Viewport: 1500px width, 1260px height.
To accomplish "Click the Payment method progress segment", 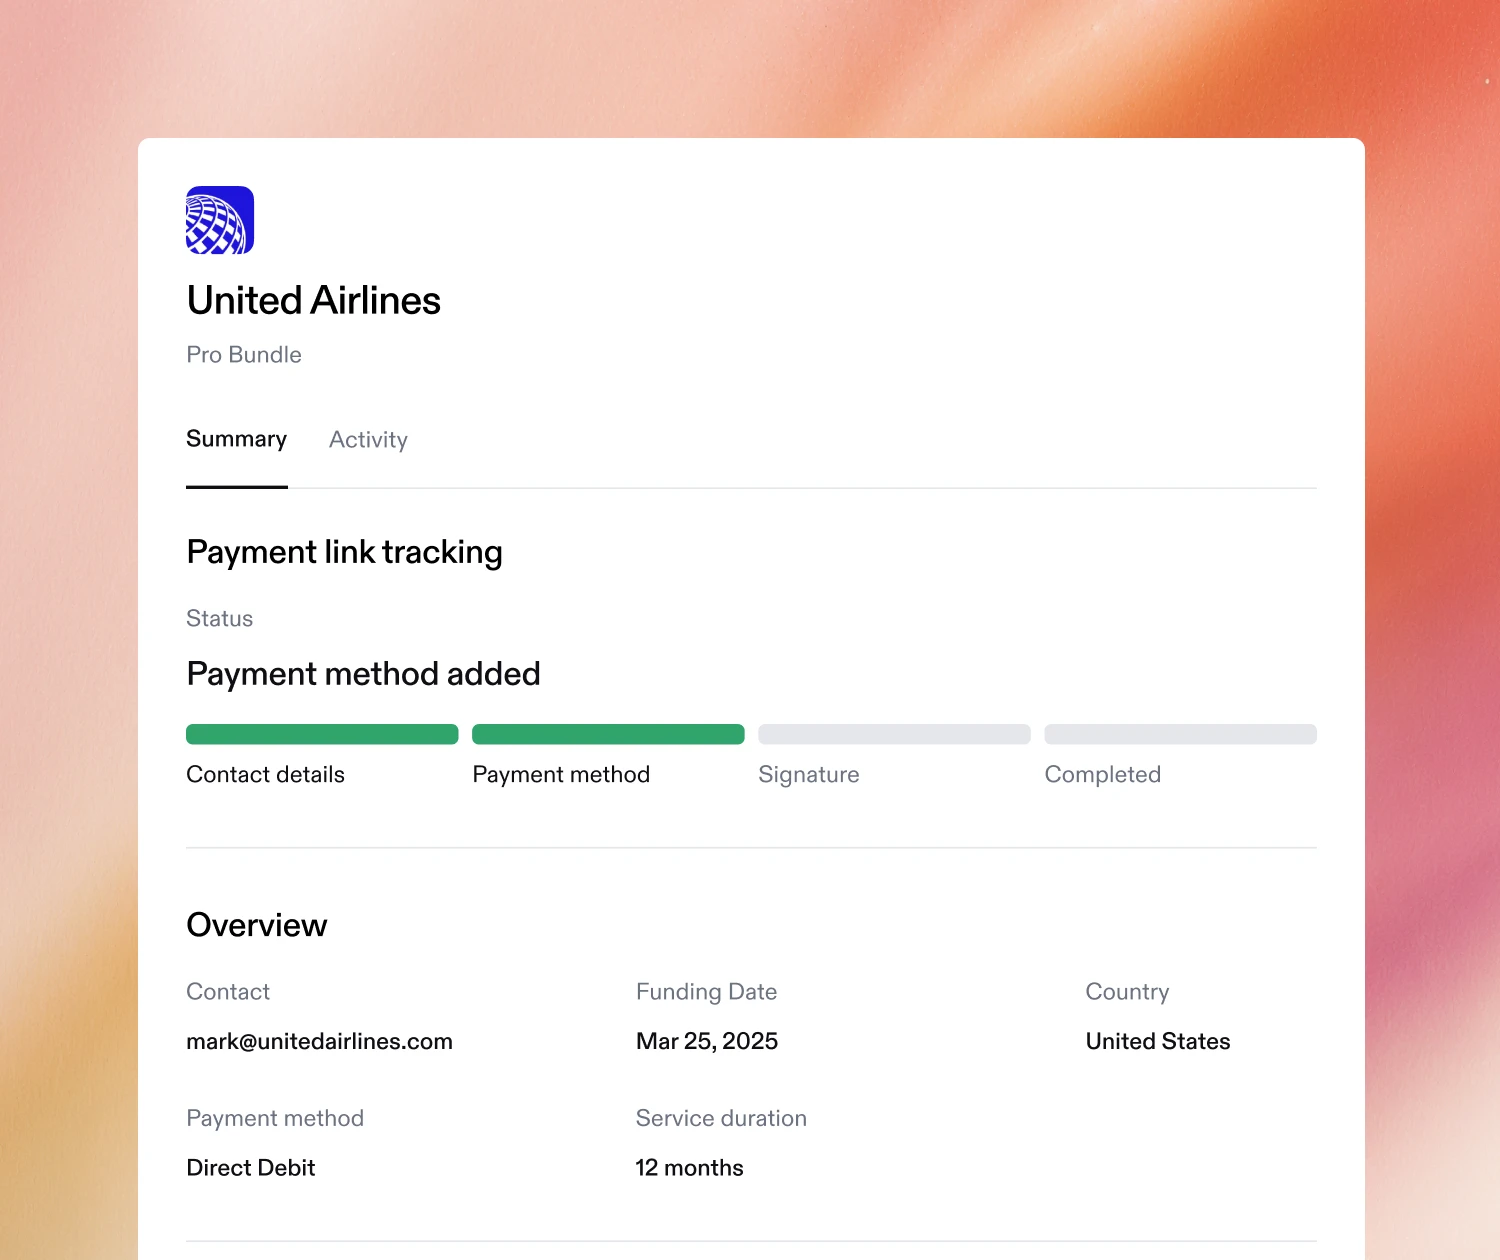I will coord(608,734).
